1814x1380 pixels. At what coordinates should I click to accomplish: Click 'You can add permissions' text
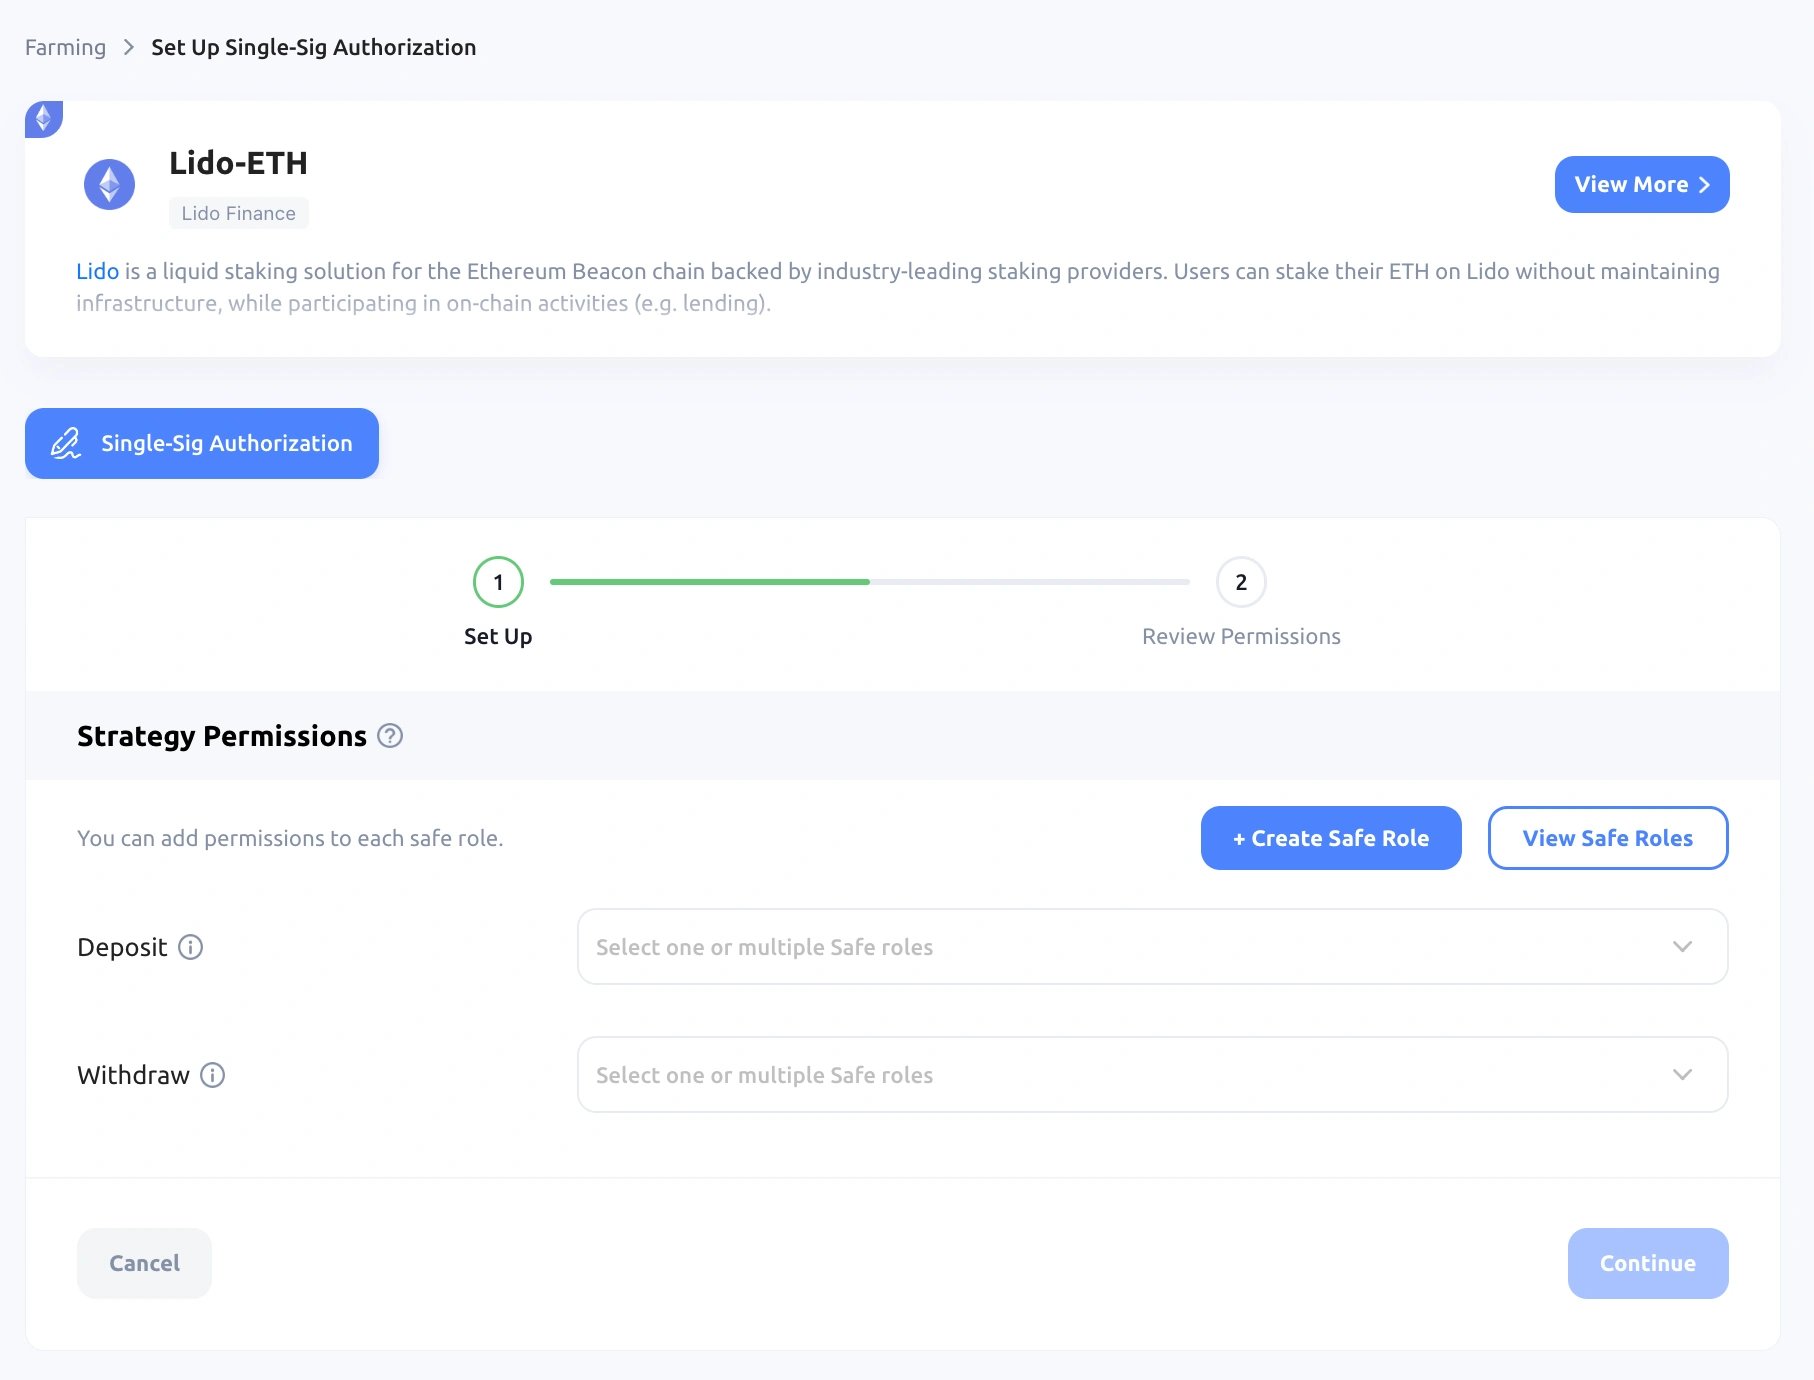coord(290,838)
